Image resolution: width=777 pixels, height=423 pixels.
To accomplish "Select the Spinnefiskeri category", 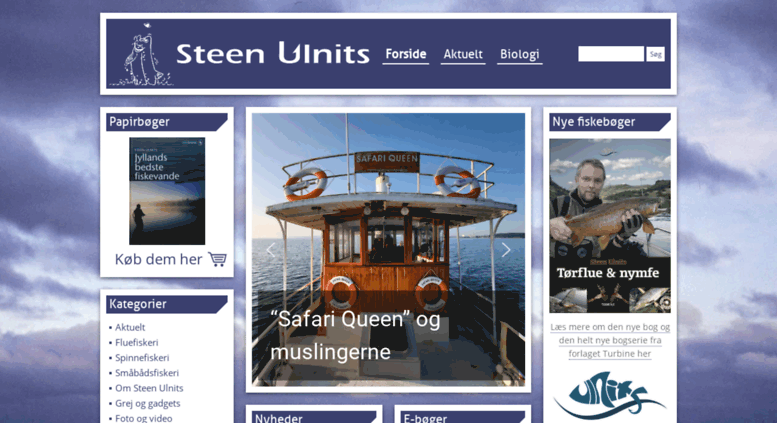I will 142,358.
